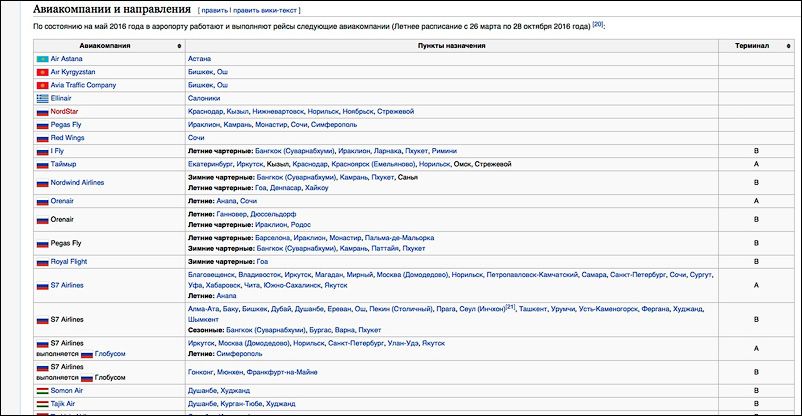Click the flag beside Tajik Air
The image size is (802, 416).
click(42, 404)
